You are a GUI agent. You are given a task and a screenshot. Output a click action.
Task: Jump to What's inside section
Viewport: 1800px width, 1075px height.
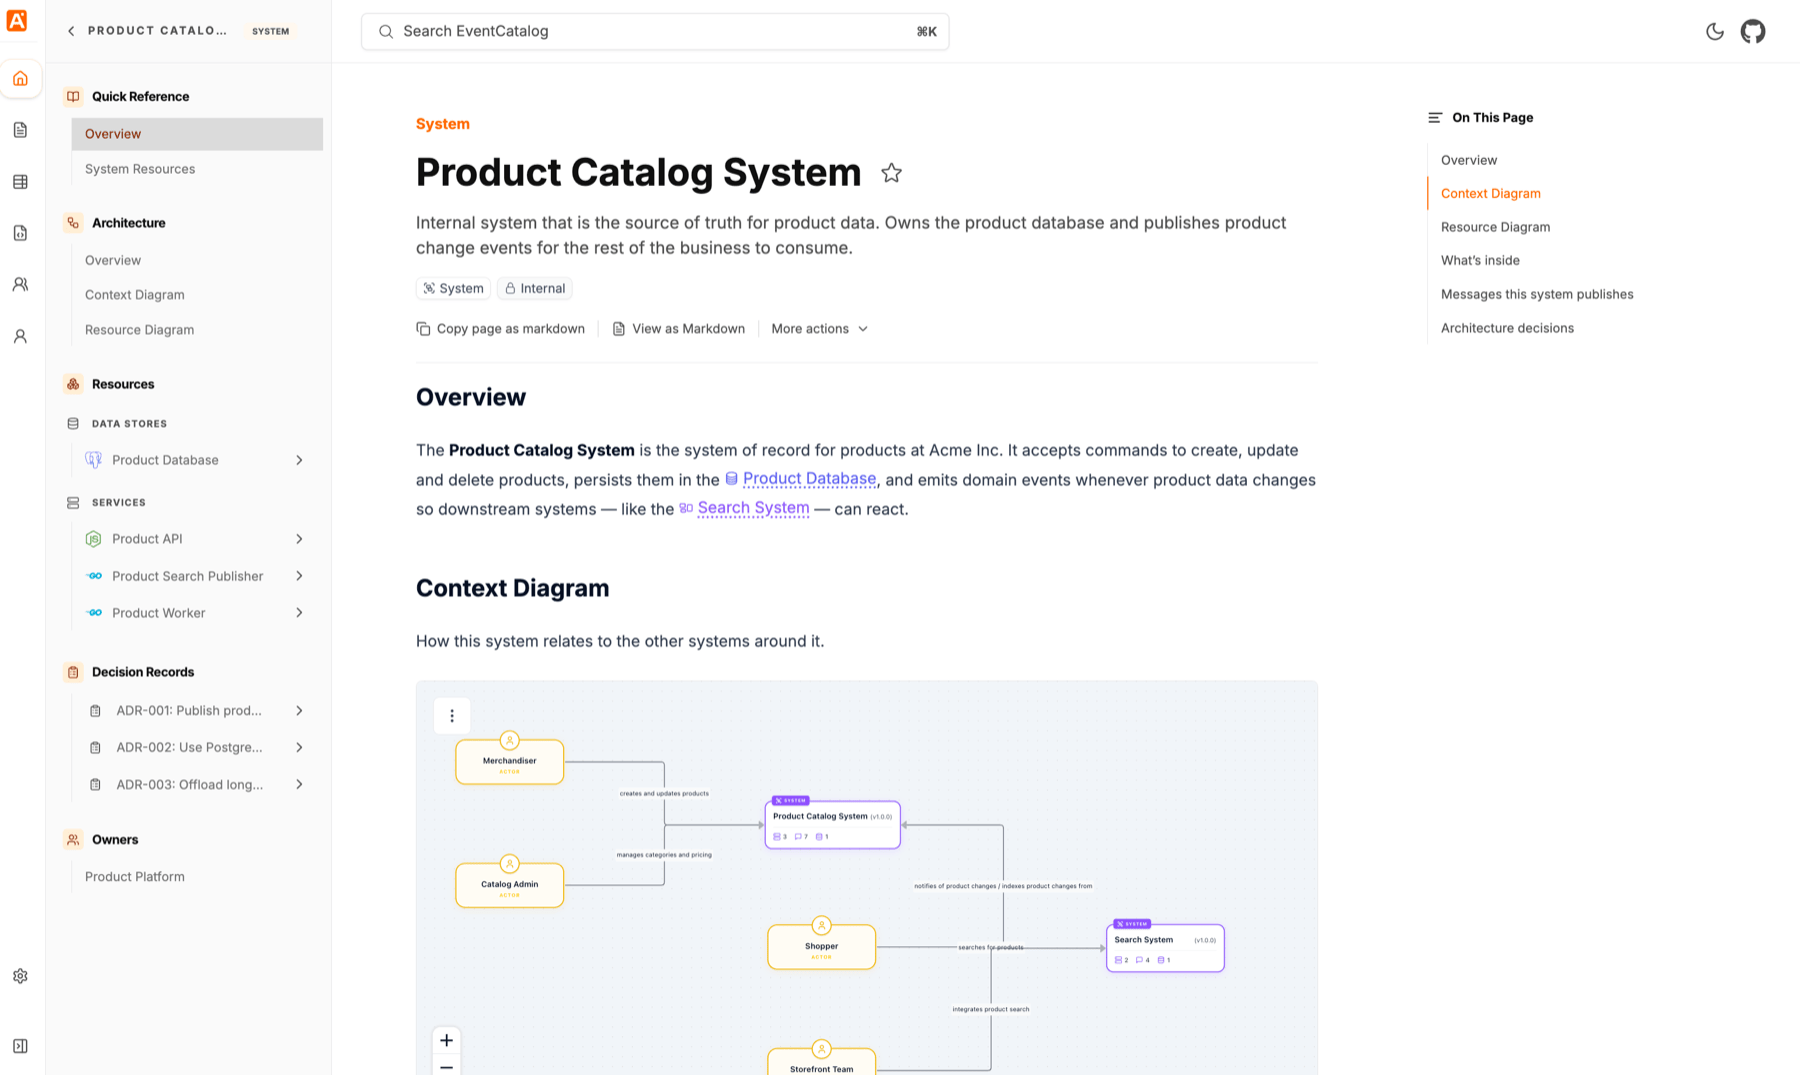tap(1480, 261)
